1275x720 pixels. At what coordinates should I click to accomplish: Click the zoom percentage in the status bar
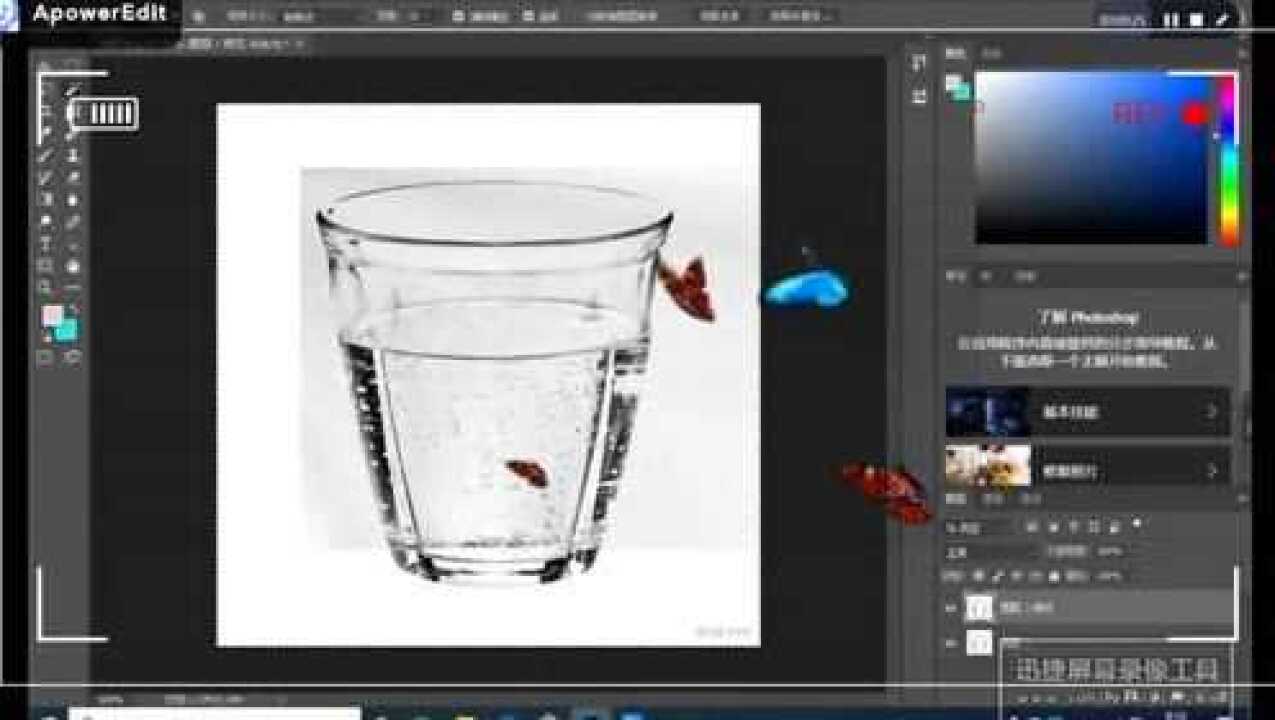pos(113,699)
